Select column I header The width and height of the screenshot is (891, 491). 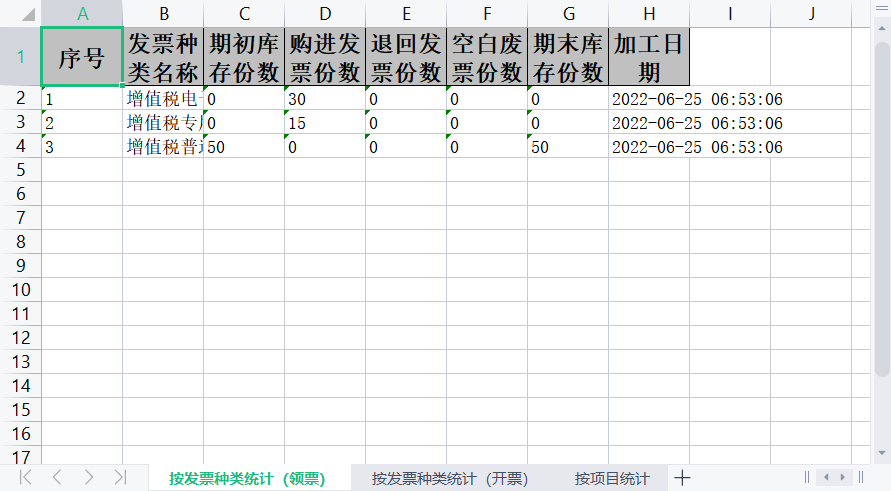pyautogui.click(x=730, y=14)
